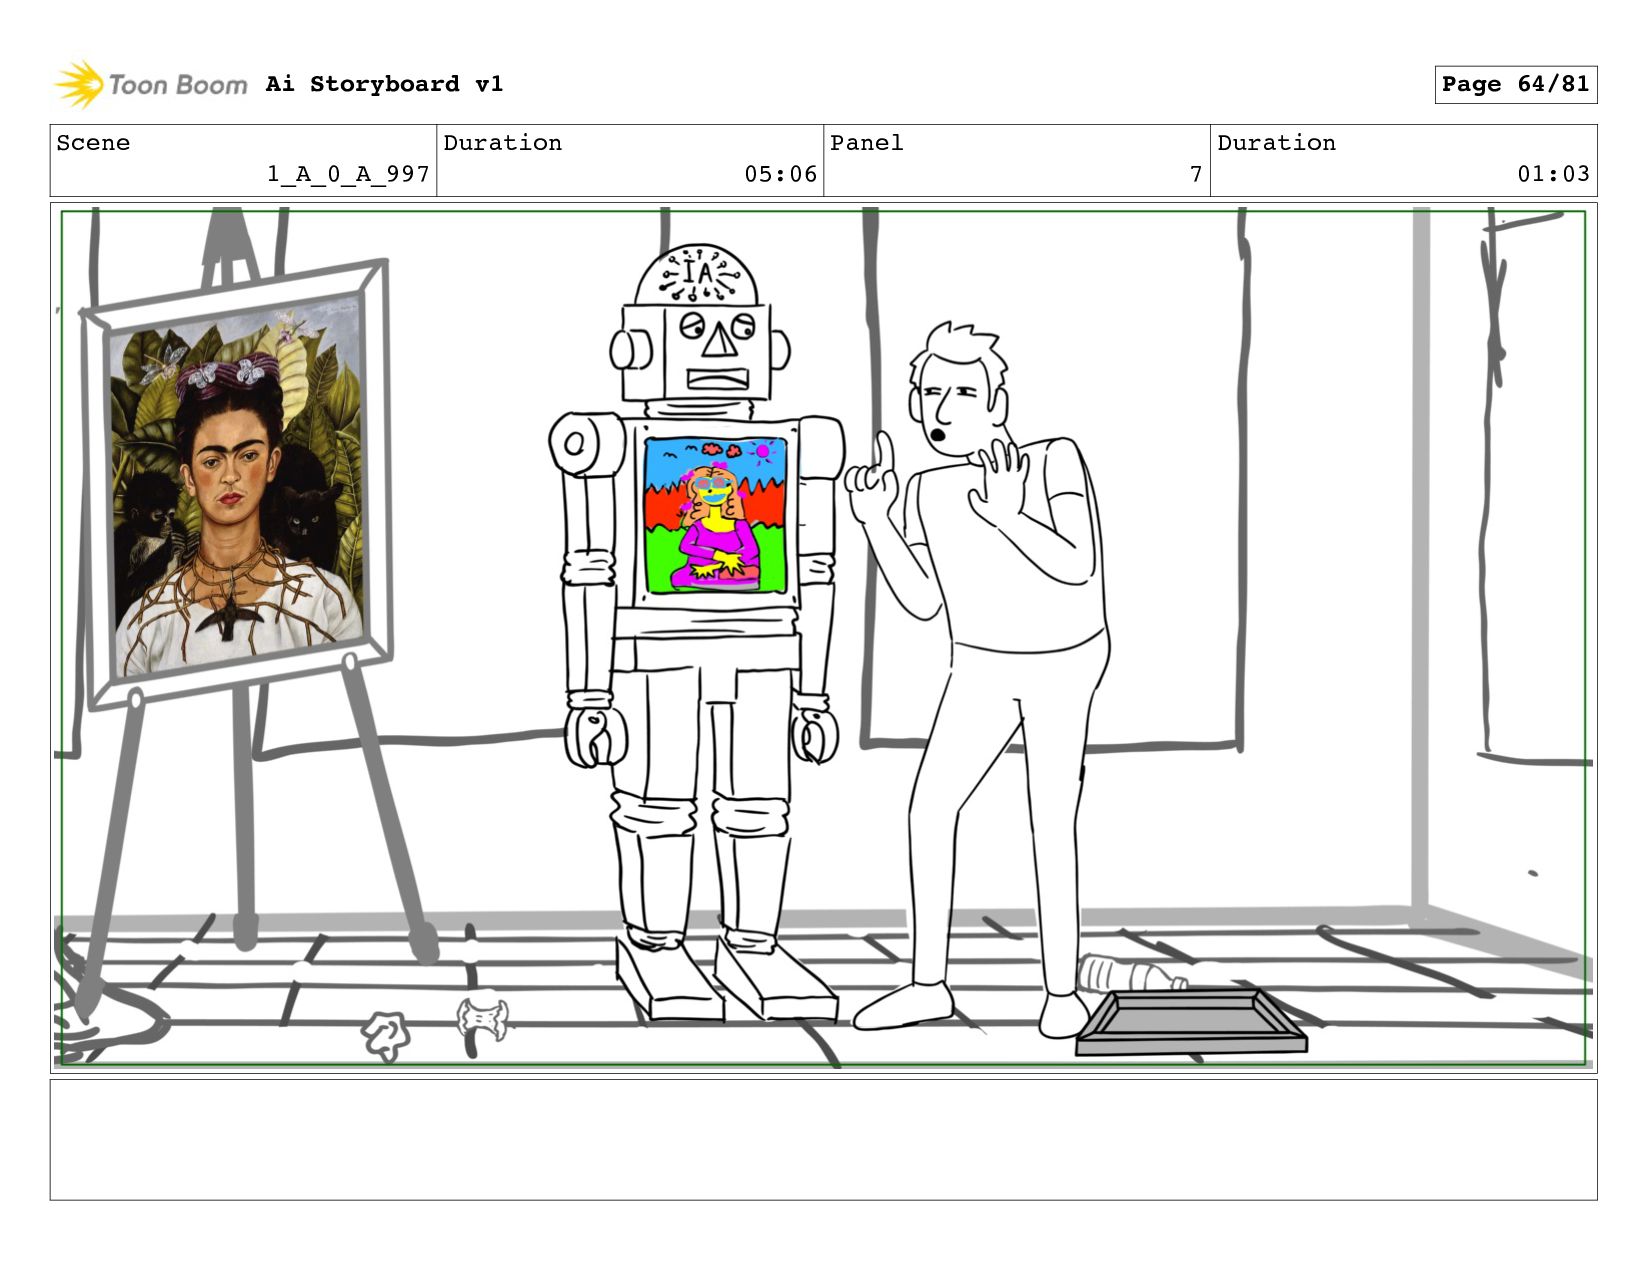The image size is (1650, 1275).
Task: Click the scene name '1_A_0_A_997'
Action: click(x=348, y=174)
